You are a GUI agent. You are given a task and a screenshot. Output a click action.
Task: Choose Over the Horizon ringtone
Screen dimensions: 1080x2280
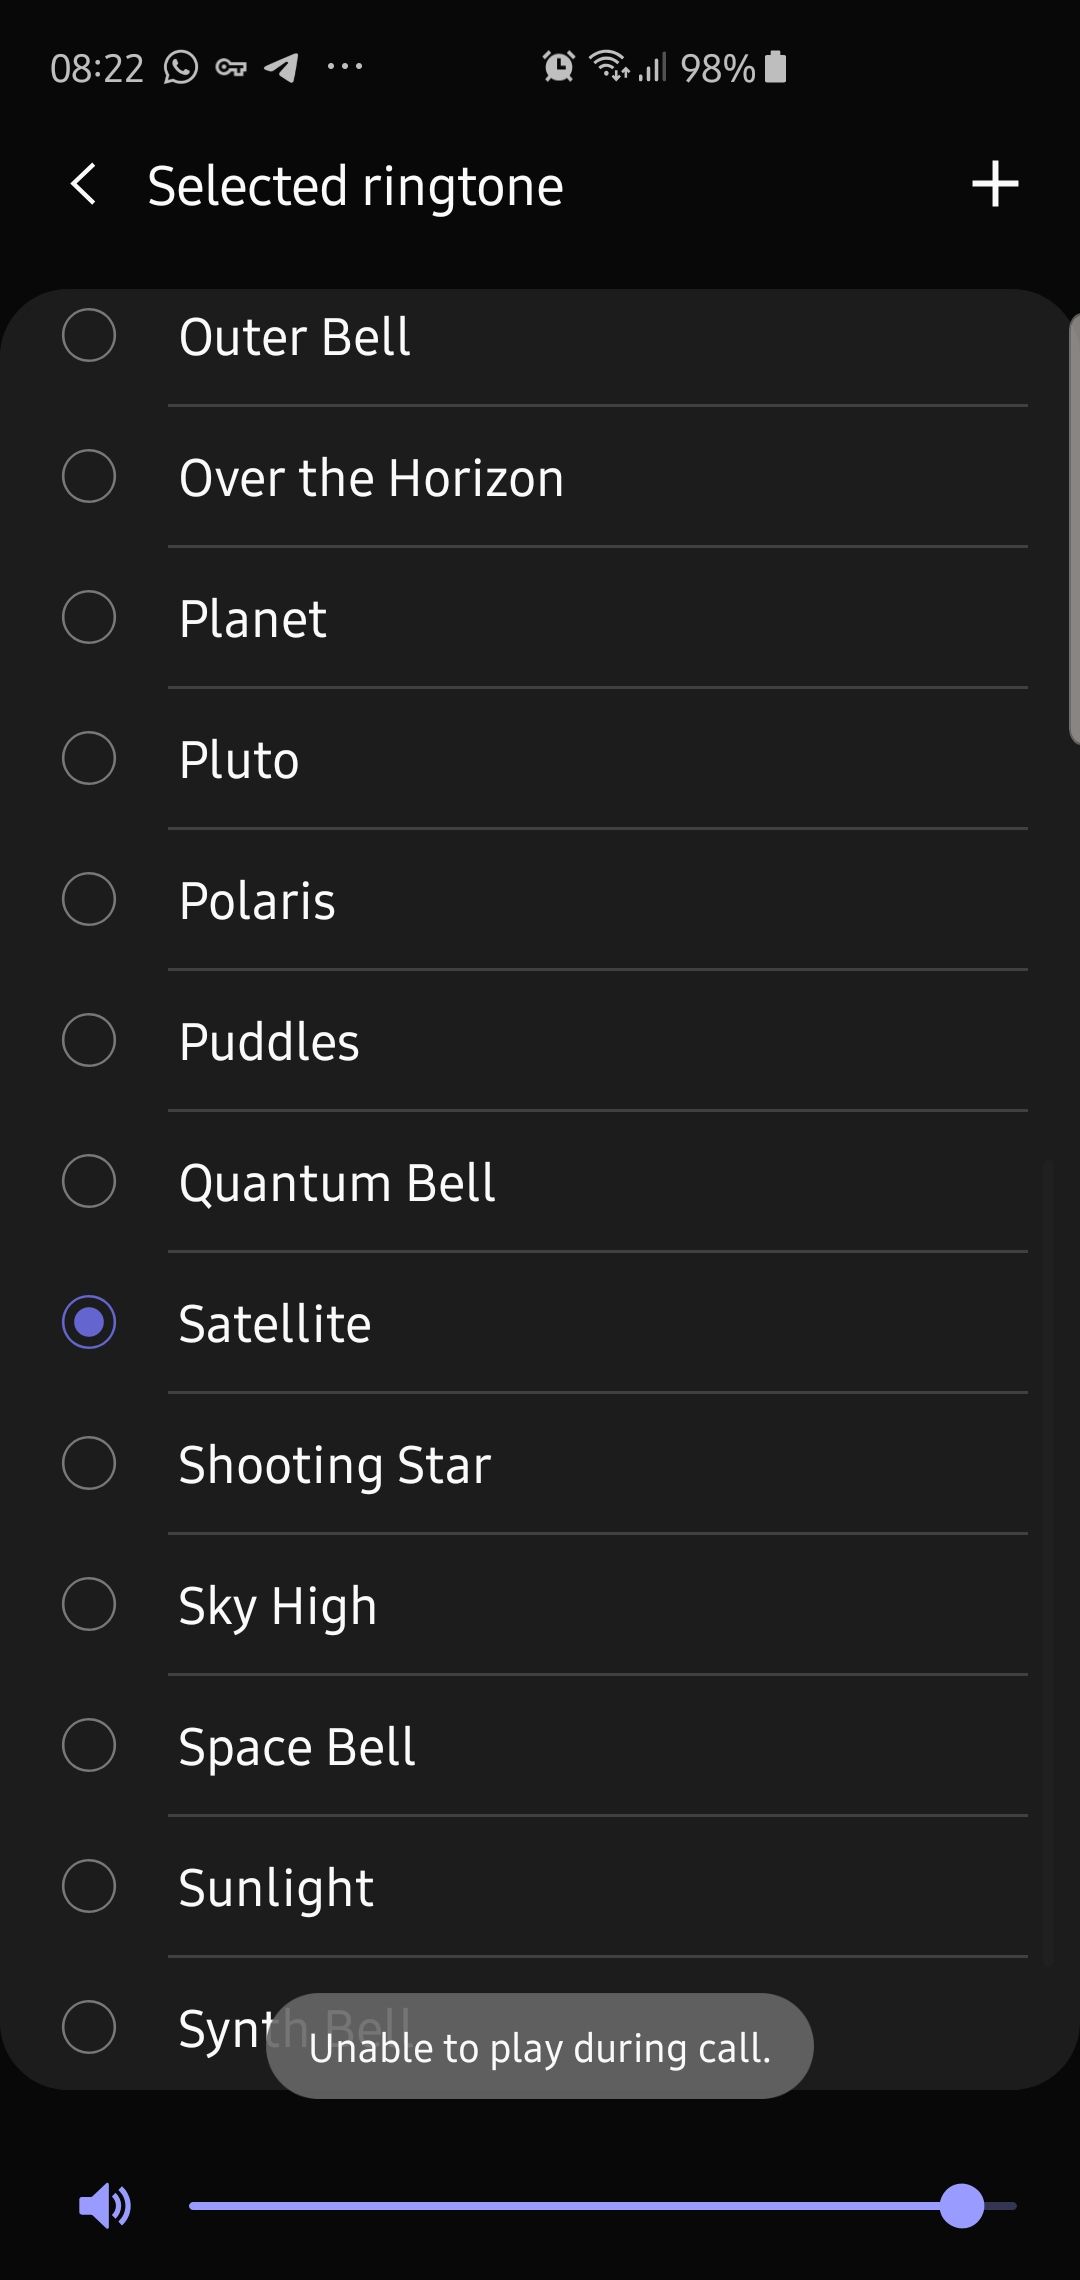[x=371, y=477]
